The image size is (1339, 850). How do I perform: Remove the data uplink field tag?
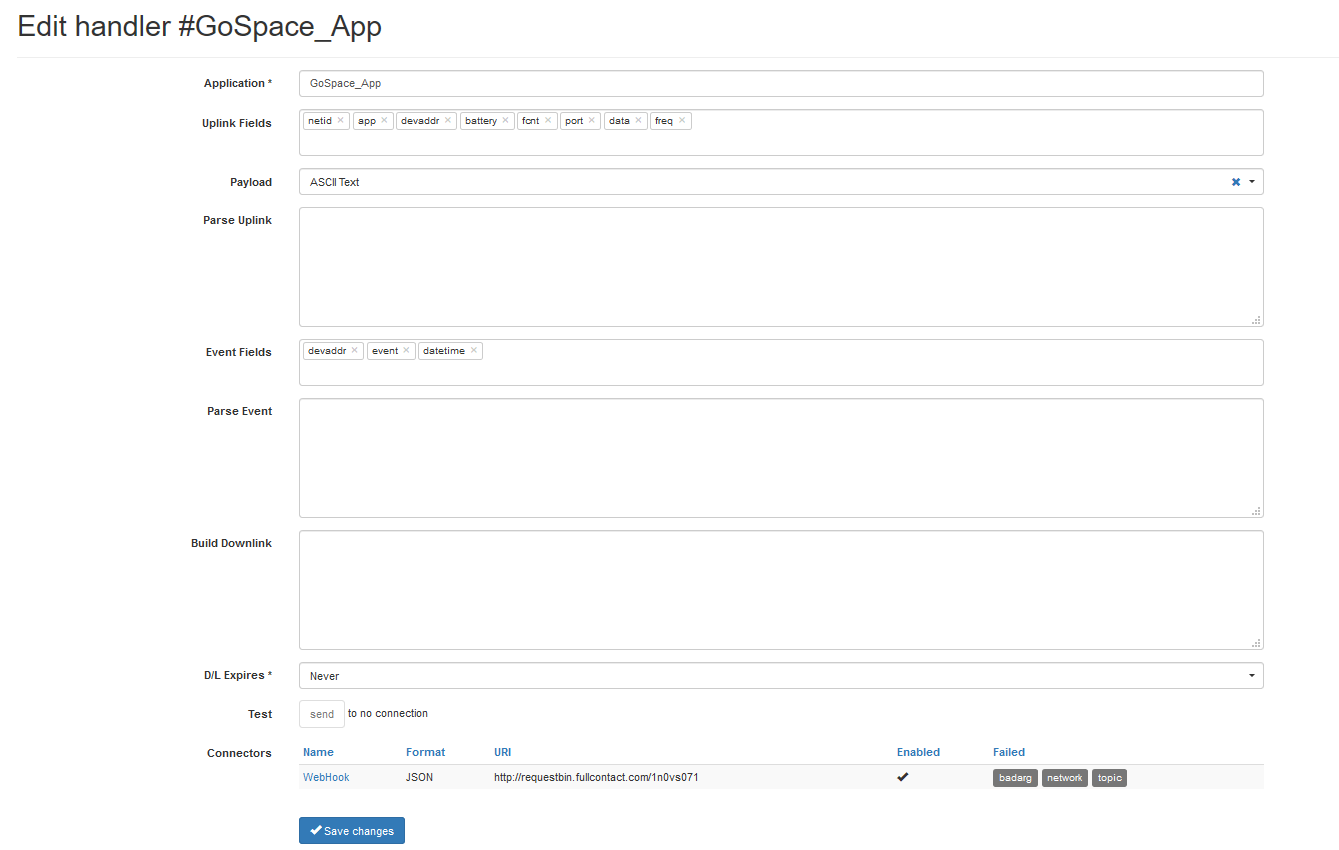coord(638,121)
